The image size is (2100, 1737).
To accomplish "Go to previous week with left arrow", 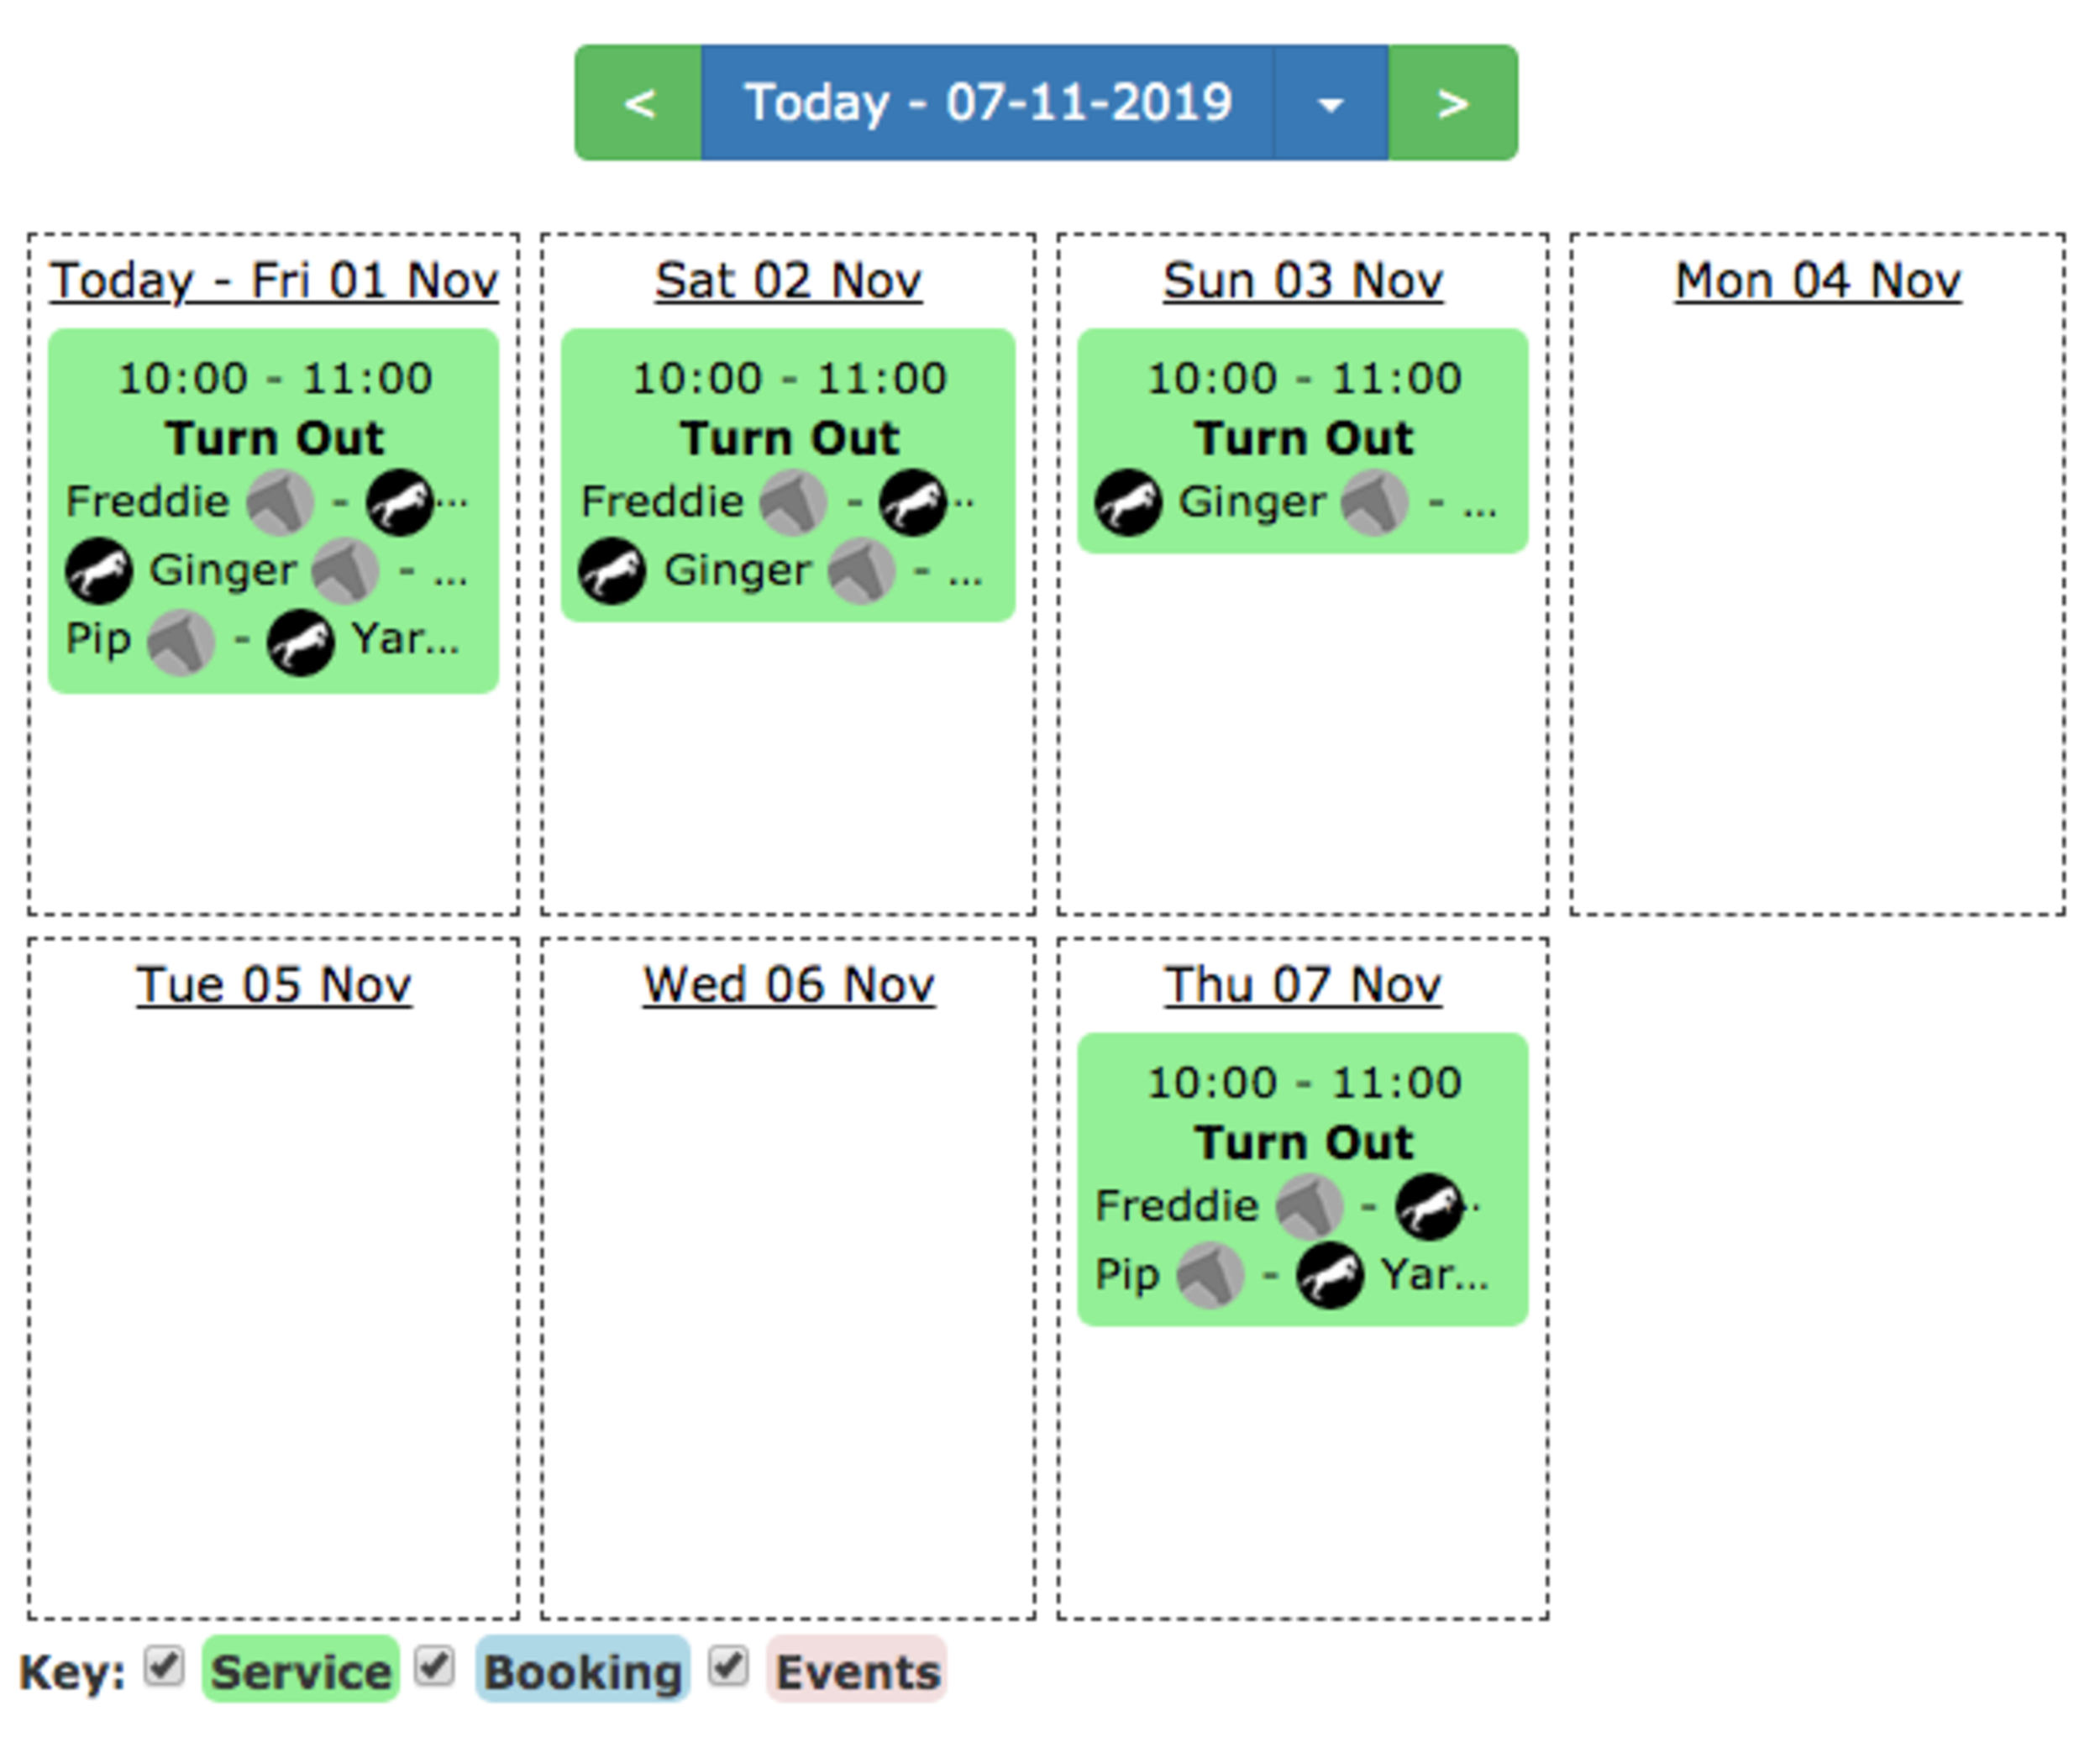I will tap(638, 103).
